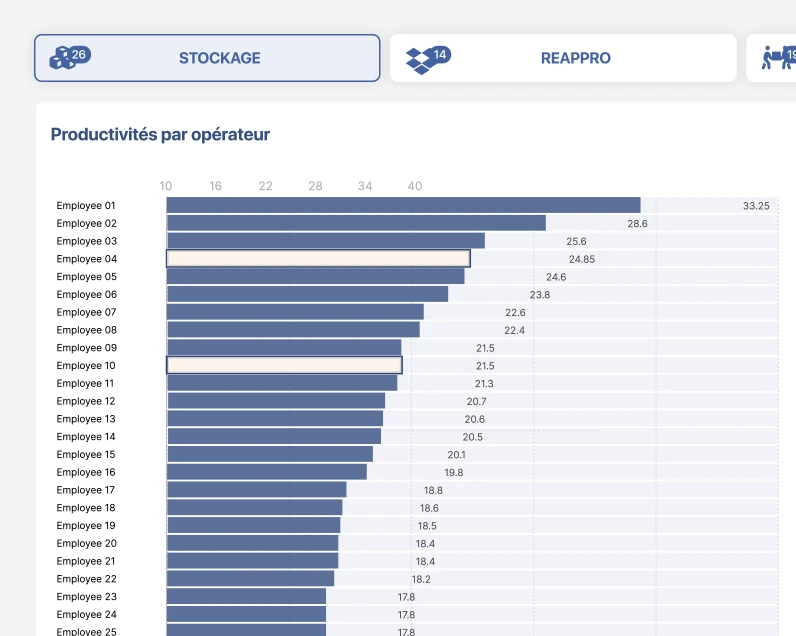
Task: Click the 22.6 value label
Action: [x=515, y=313]
